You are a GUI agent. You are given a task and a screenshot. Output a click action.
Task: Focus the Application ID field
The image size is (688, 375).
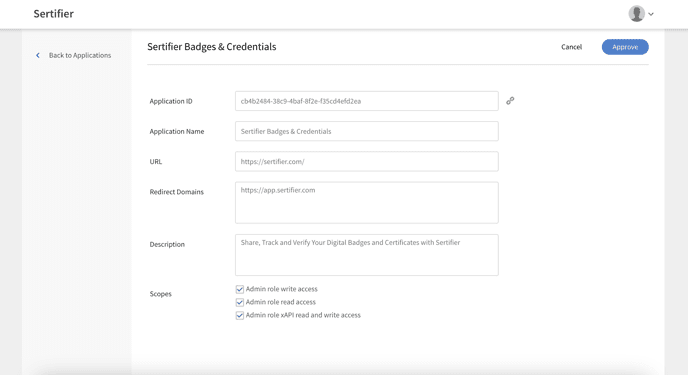(x=366, y=101)
